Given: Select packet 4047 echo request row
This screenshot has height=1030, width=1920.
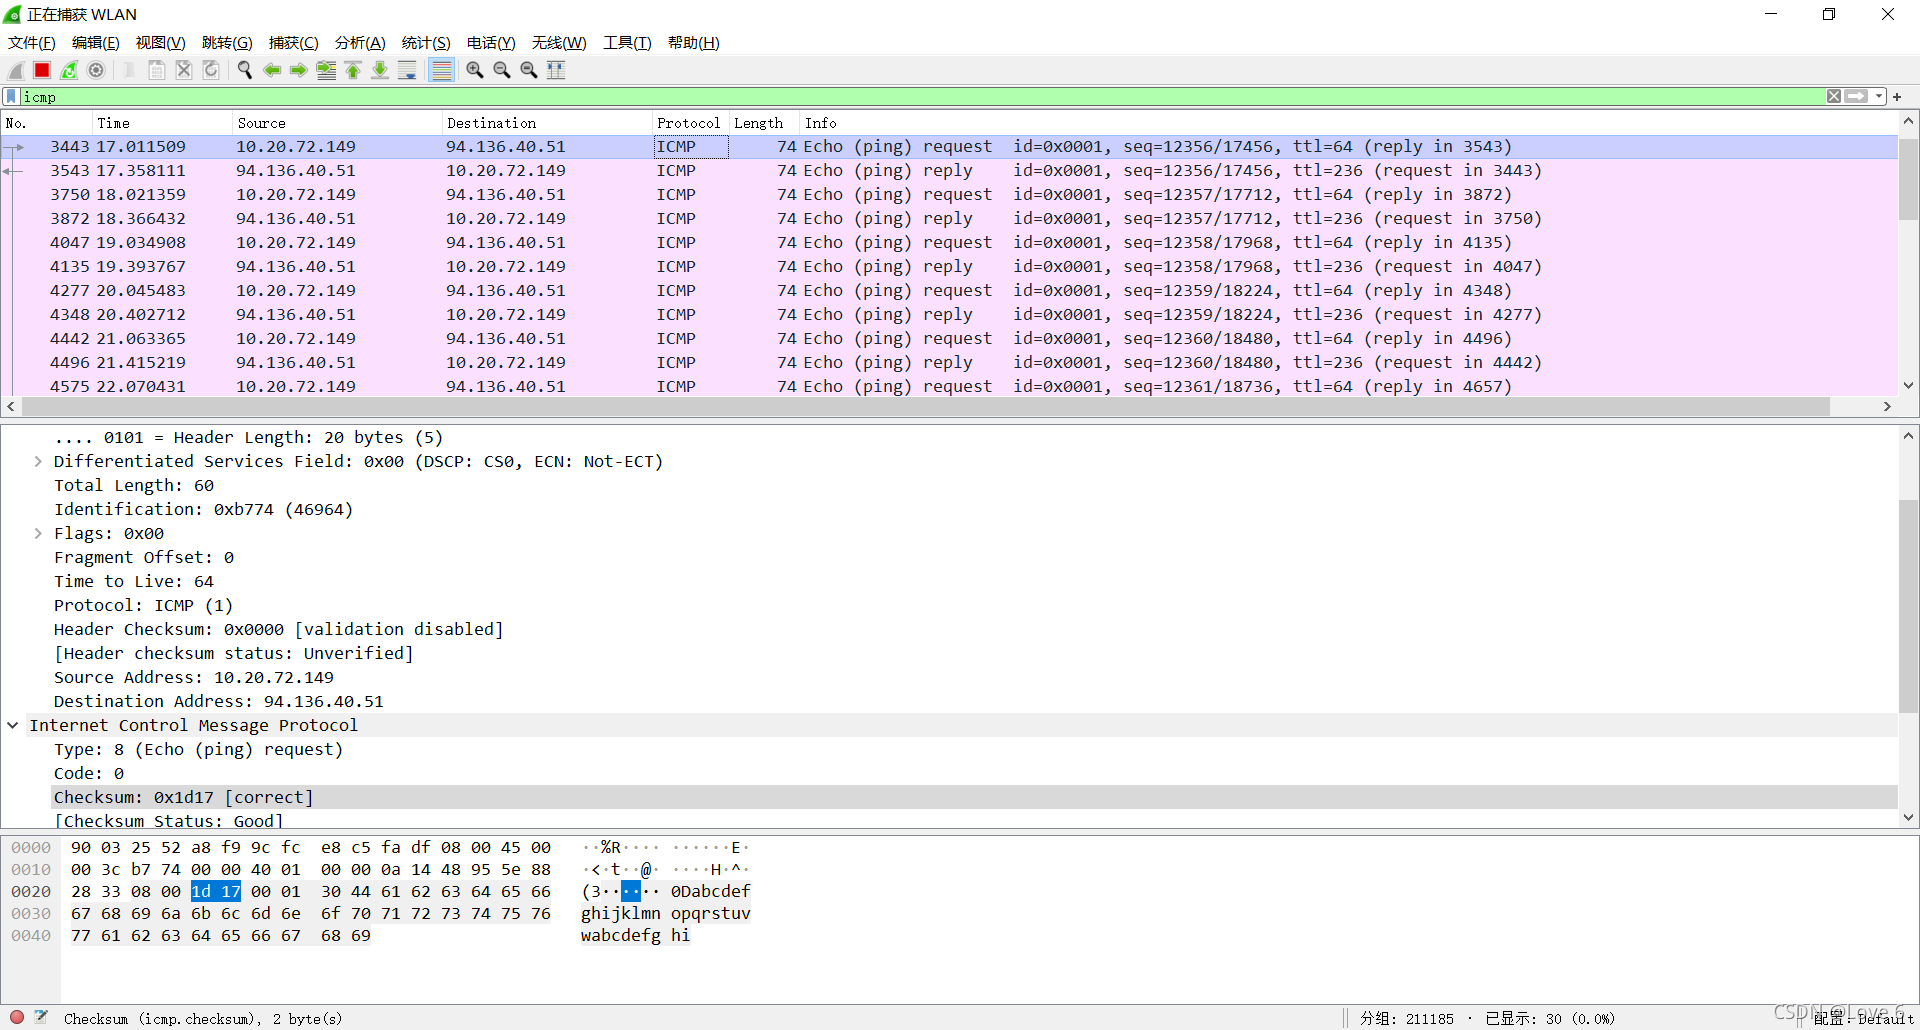Looking at the screenshot, I should 950,243.
